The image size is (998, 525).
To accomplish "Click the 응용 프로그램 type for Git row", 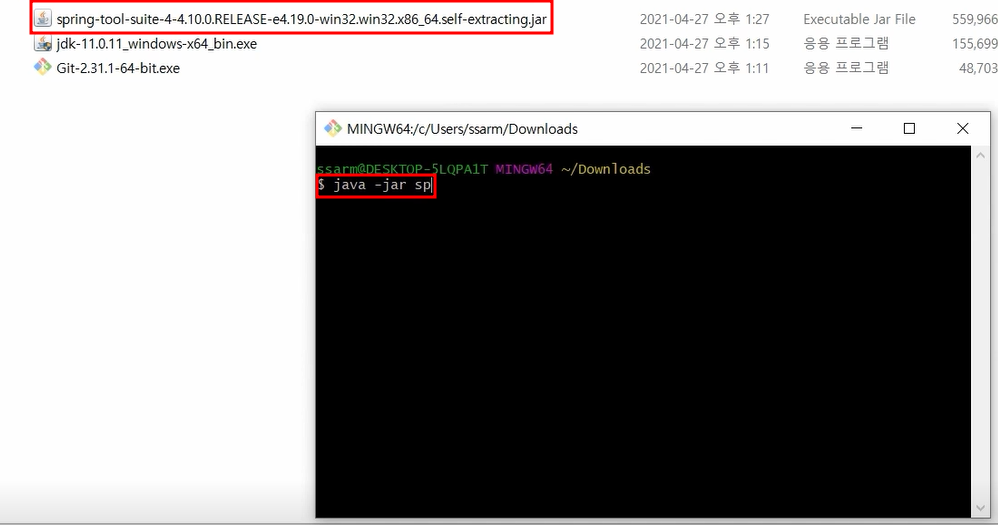I will pos(846,67).
